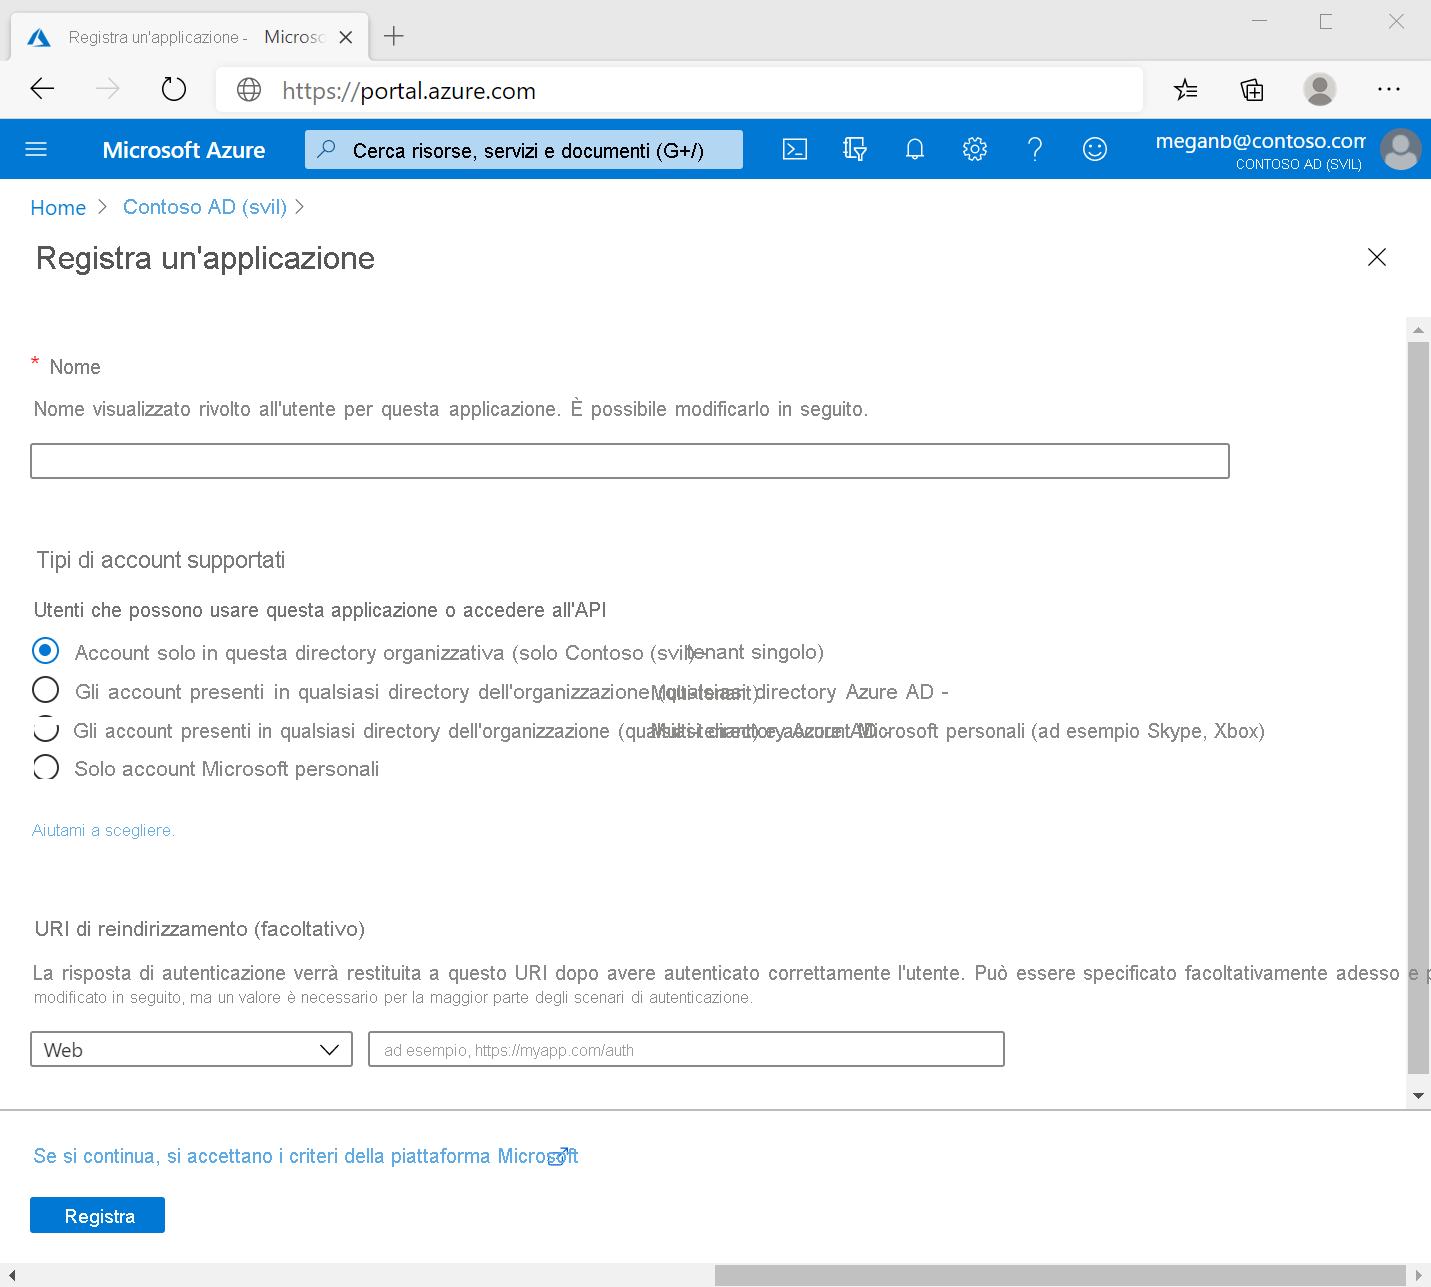The width and height of the screenshot is (1431, 1287).
Task: Type in the redirect URI field
Action: pos(686,1049)
